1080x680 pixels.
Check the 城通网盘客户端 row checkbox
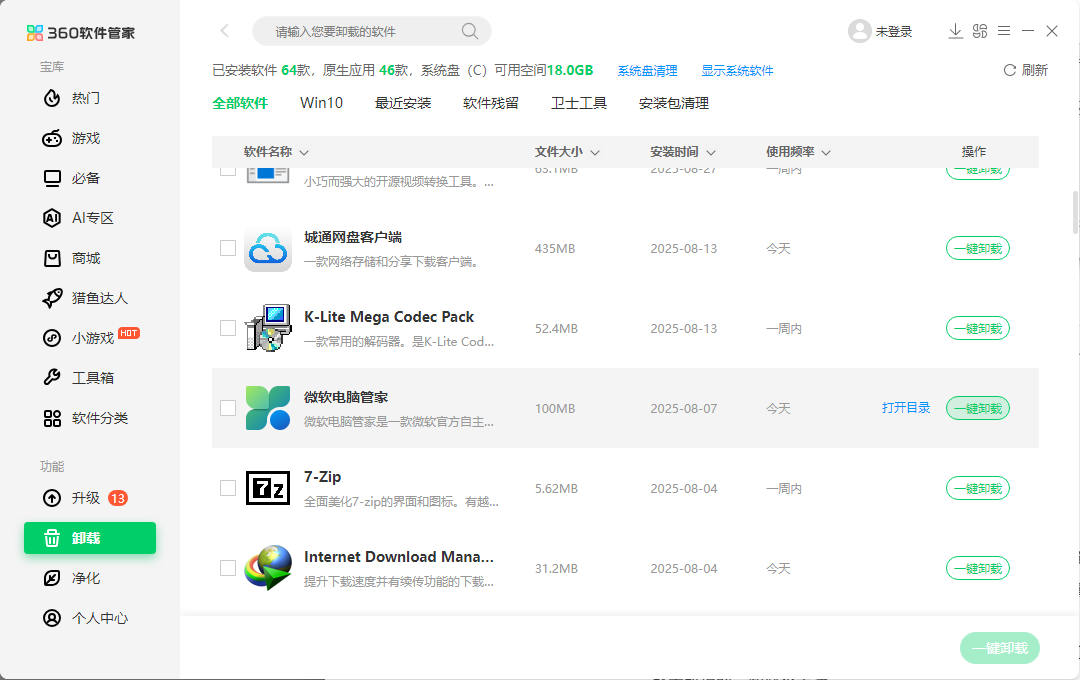tap(227, 247)
